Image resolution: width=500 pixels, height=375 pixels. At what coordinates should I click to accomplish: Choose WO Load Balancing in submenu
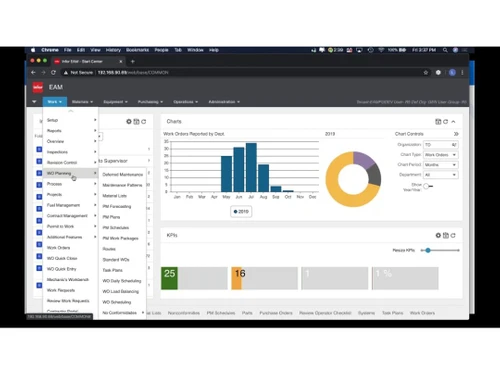pyautogui.click(x=122, y=291)
